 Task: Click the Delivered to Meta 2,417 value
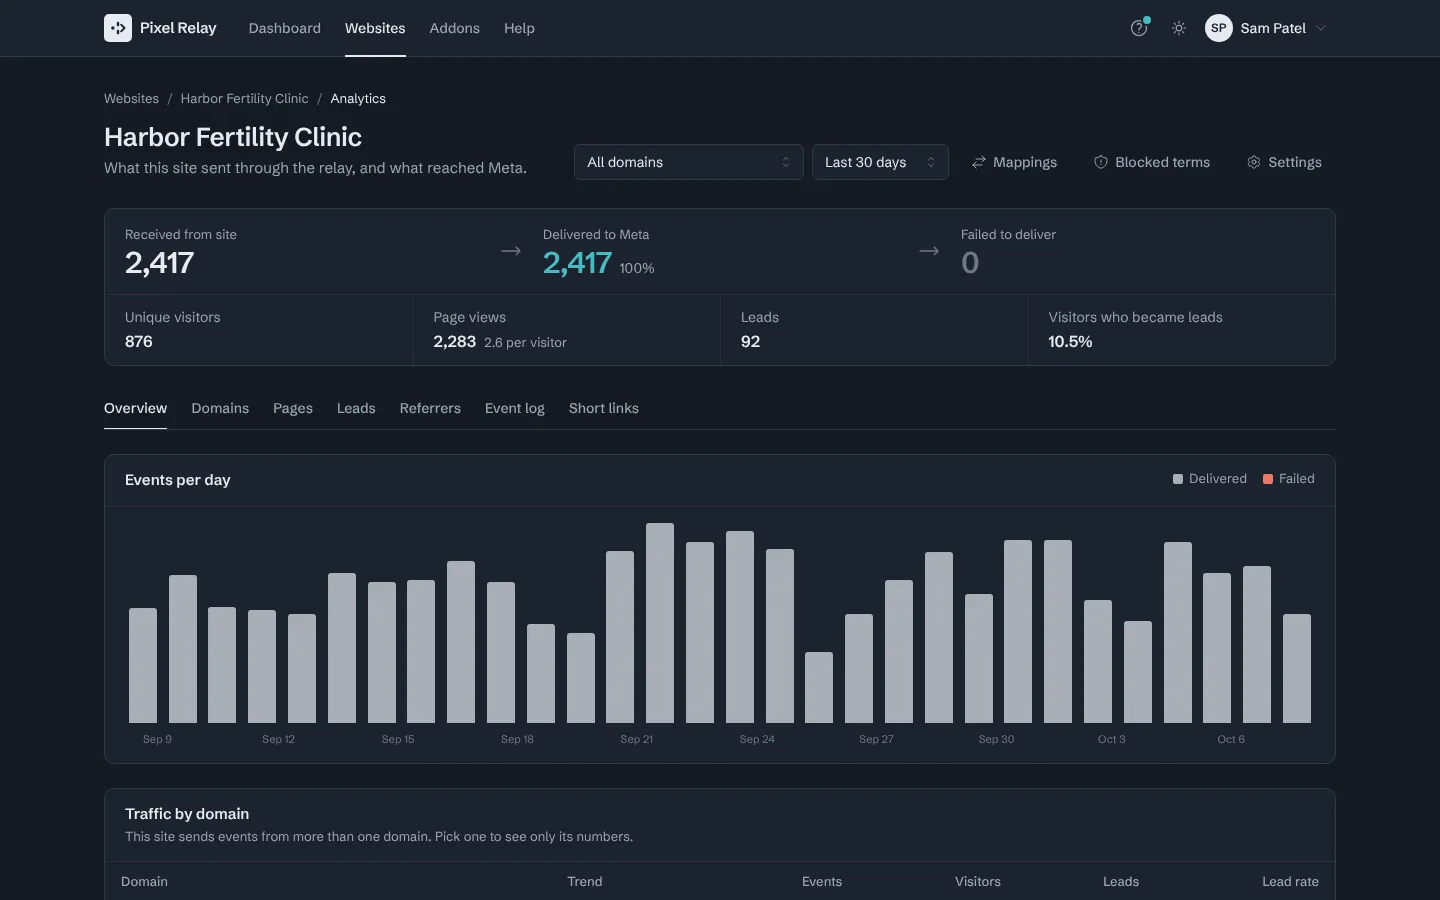pyautogui.click(x=577, y=263)
